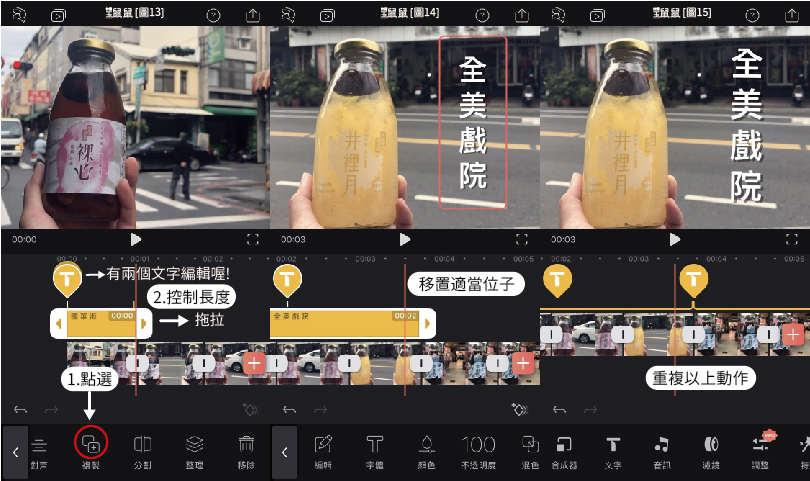Viewport: 810px width, 481px height.
Task: Select the yellow text marker in 圖13 timeline
Action: [67, 280]
